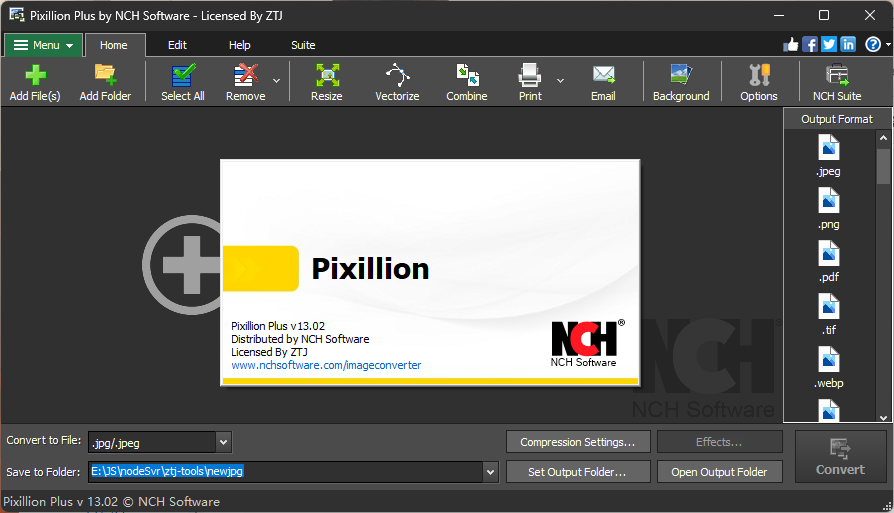This screenshot has height=513, width=894.
Task: Switch to the Help tab
Action: pos(239,45)
